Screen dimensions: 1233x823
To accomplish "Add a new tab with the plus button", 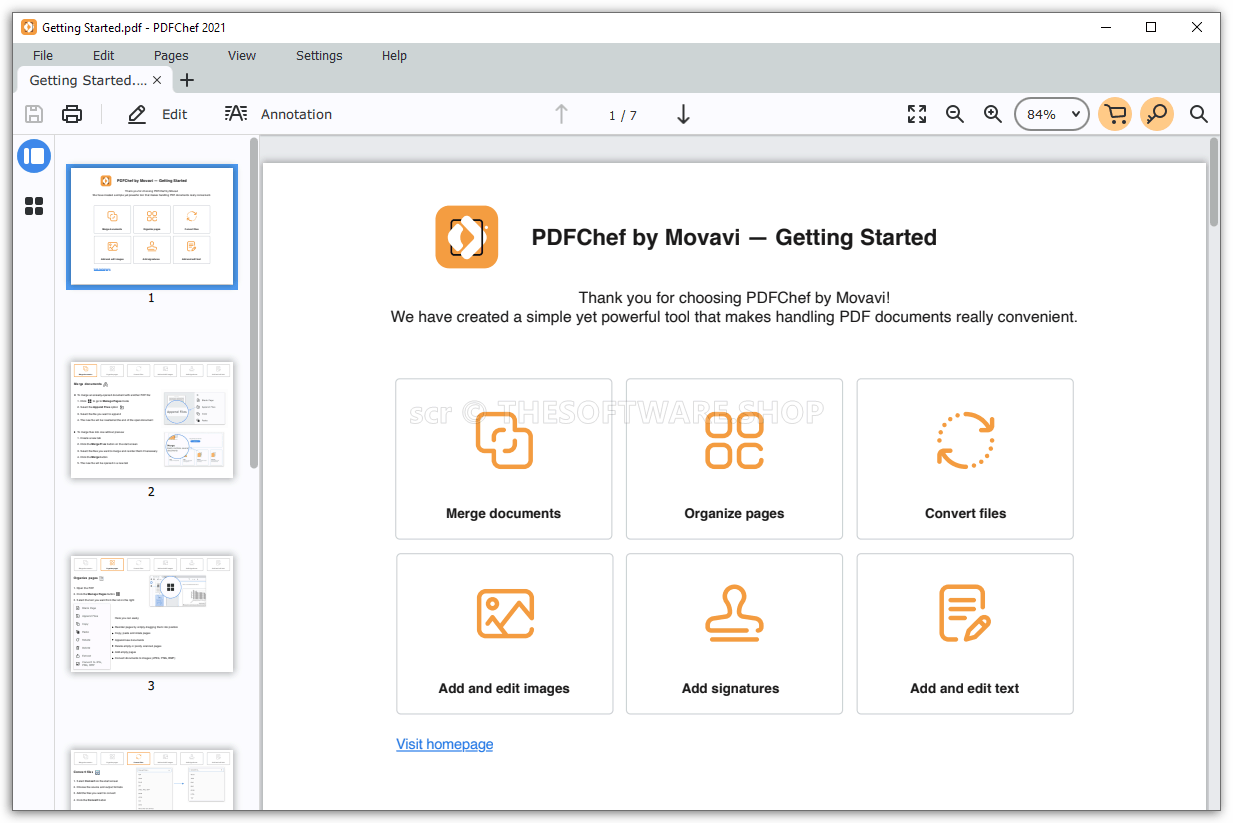I will [187, 80].
